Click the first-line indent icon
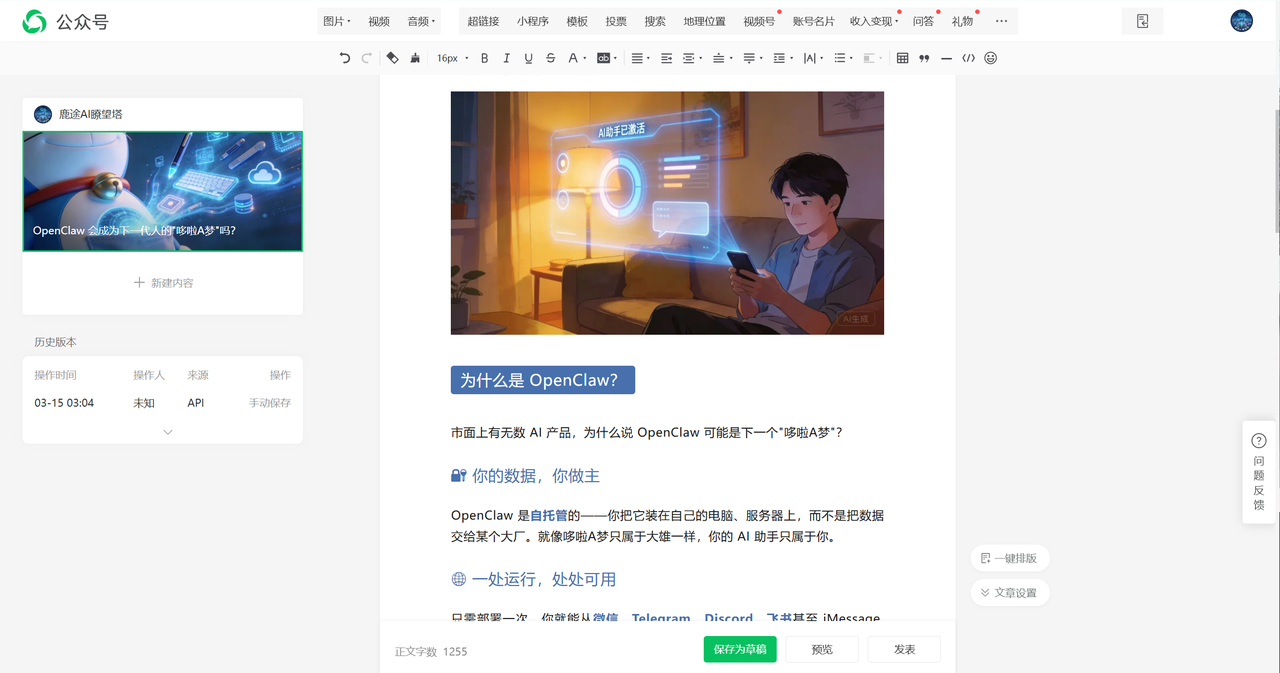Viewport: 1280px width, 673px height. click(x=666, y=58)
